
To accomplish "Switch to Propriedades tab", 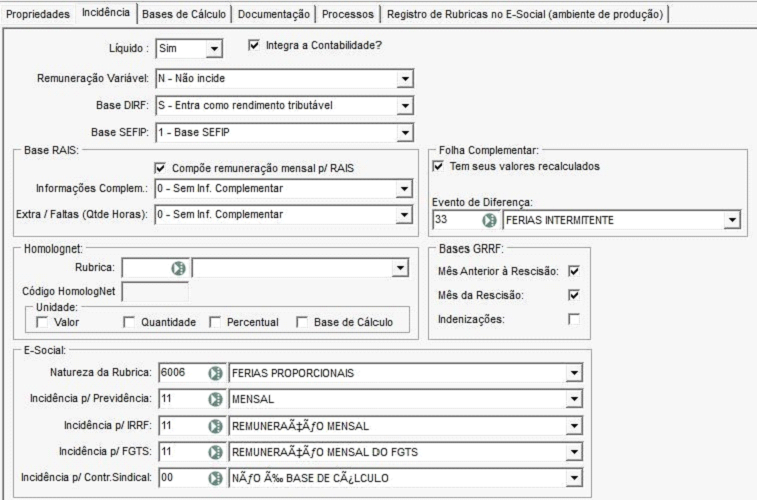I will coord(38,14).
